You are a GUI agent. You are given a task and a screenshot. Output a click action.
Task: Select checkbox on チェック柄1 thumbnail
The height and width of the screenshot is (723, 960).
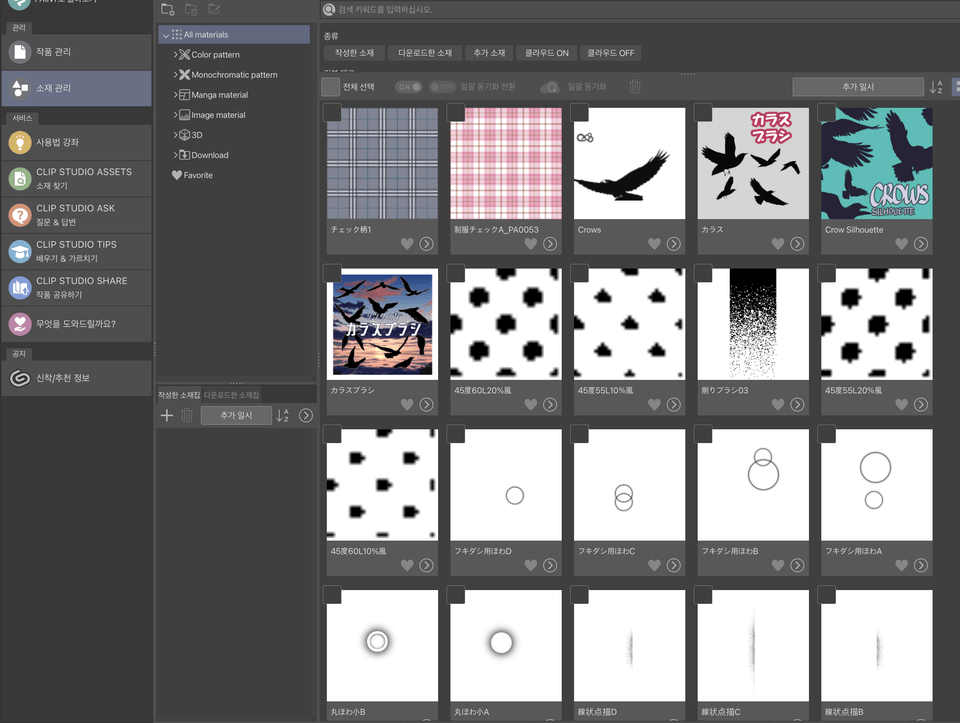point(332,113)
